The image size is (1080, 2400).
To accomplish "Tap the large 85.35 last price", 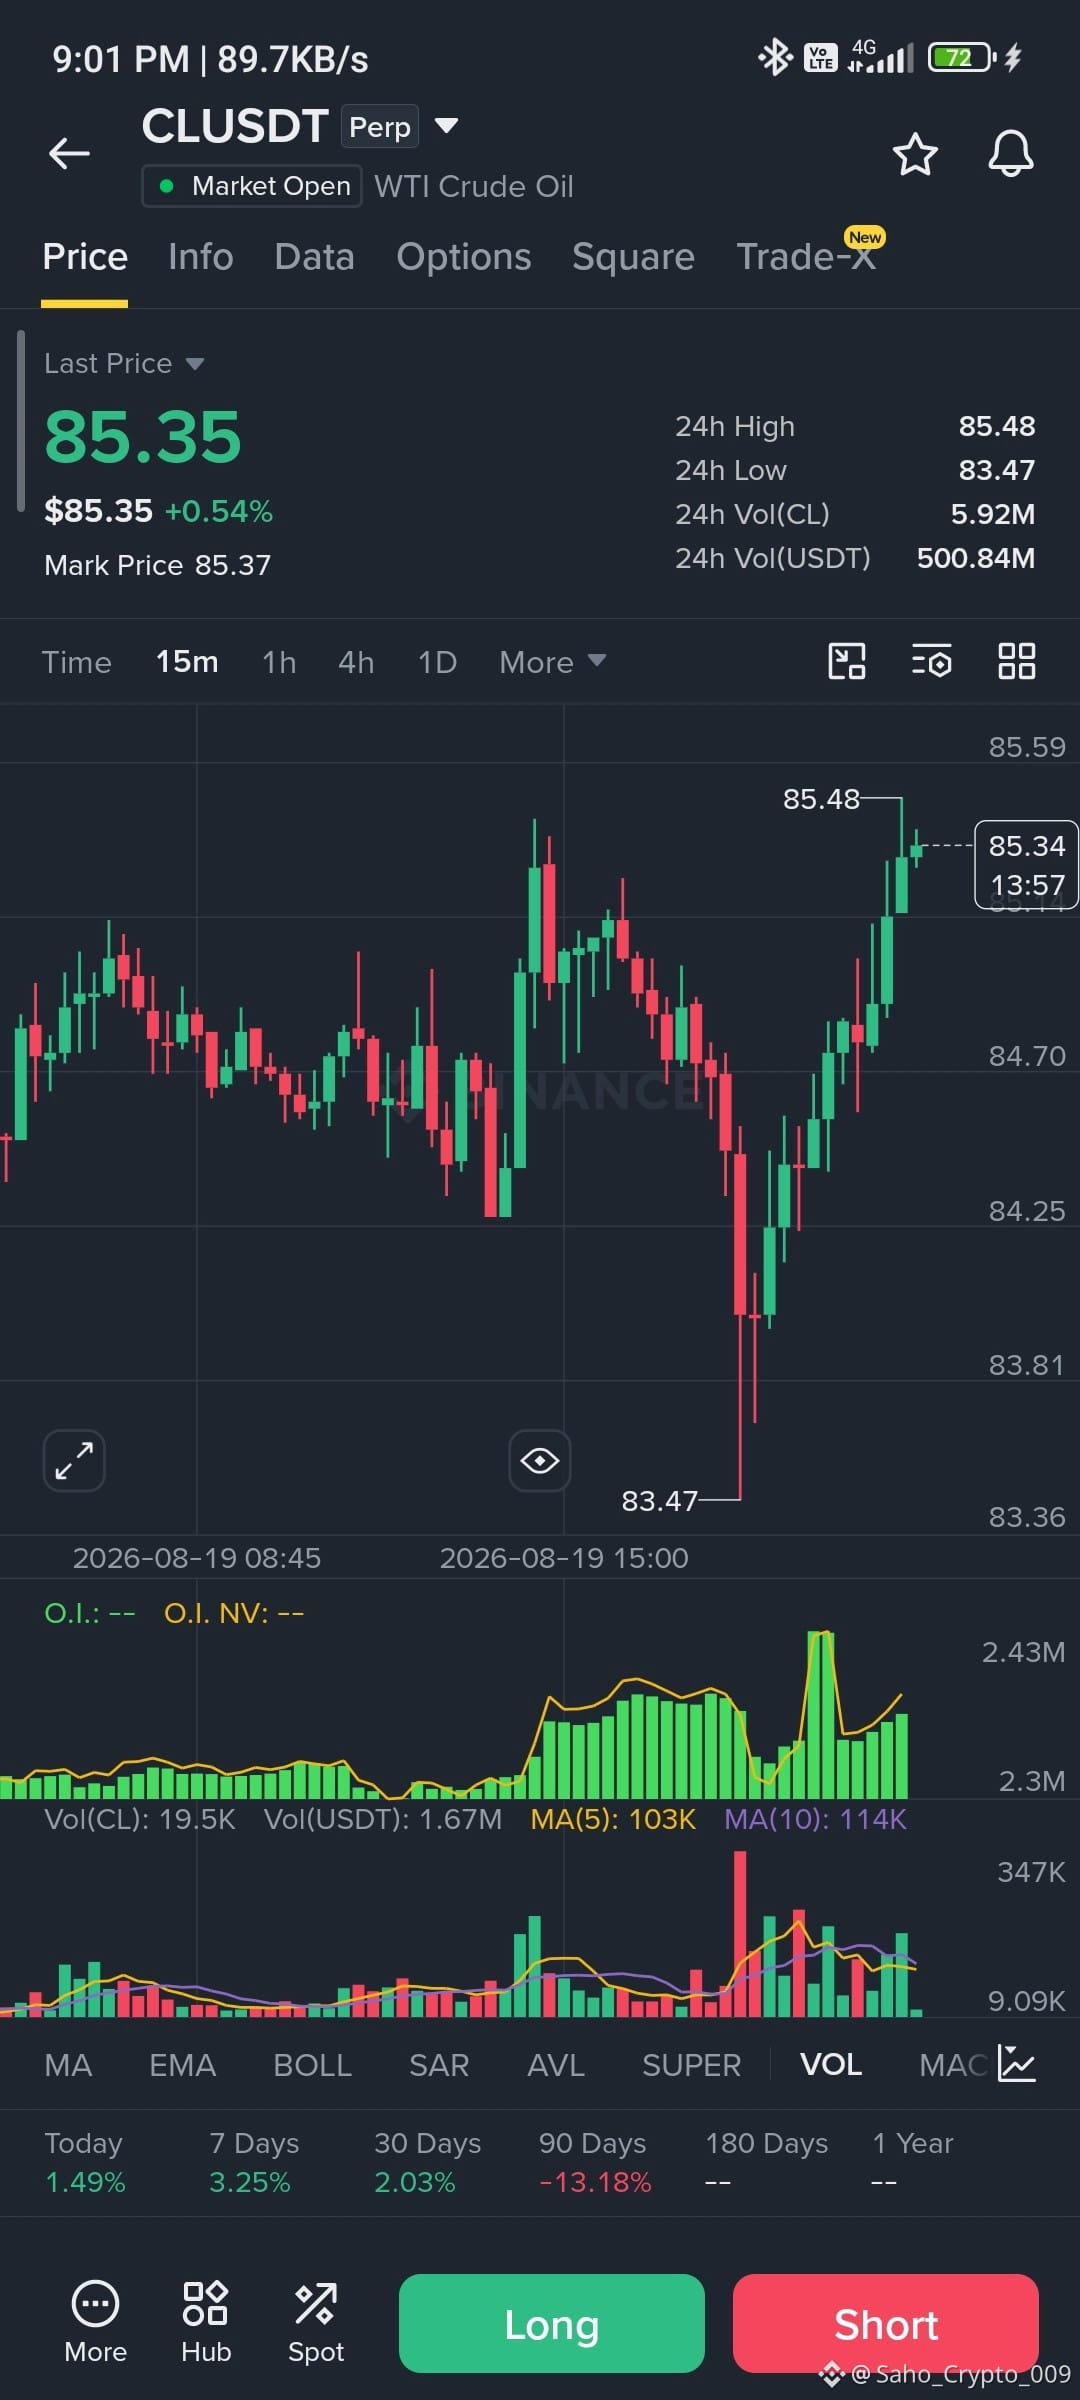I will (x=143, y=438).
